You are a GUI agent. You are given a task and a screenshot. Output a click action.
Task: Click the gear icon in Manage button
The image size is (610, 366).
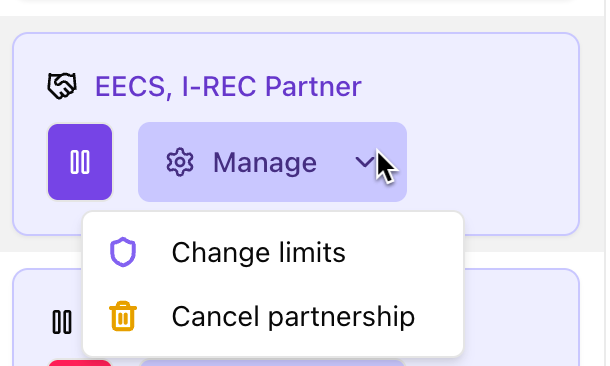tap(180, 162)
